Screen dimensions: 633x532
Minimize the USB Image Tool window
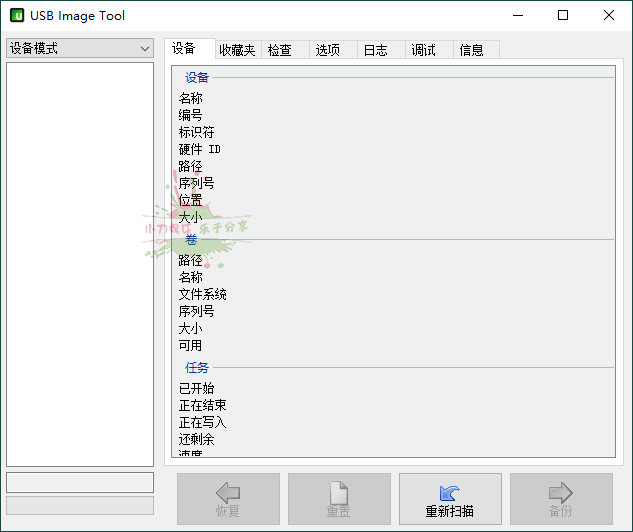tap(517, 16)
